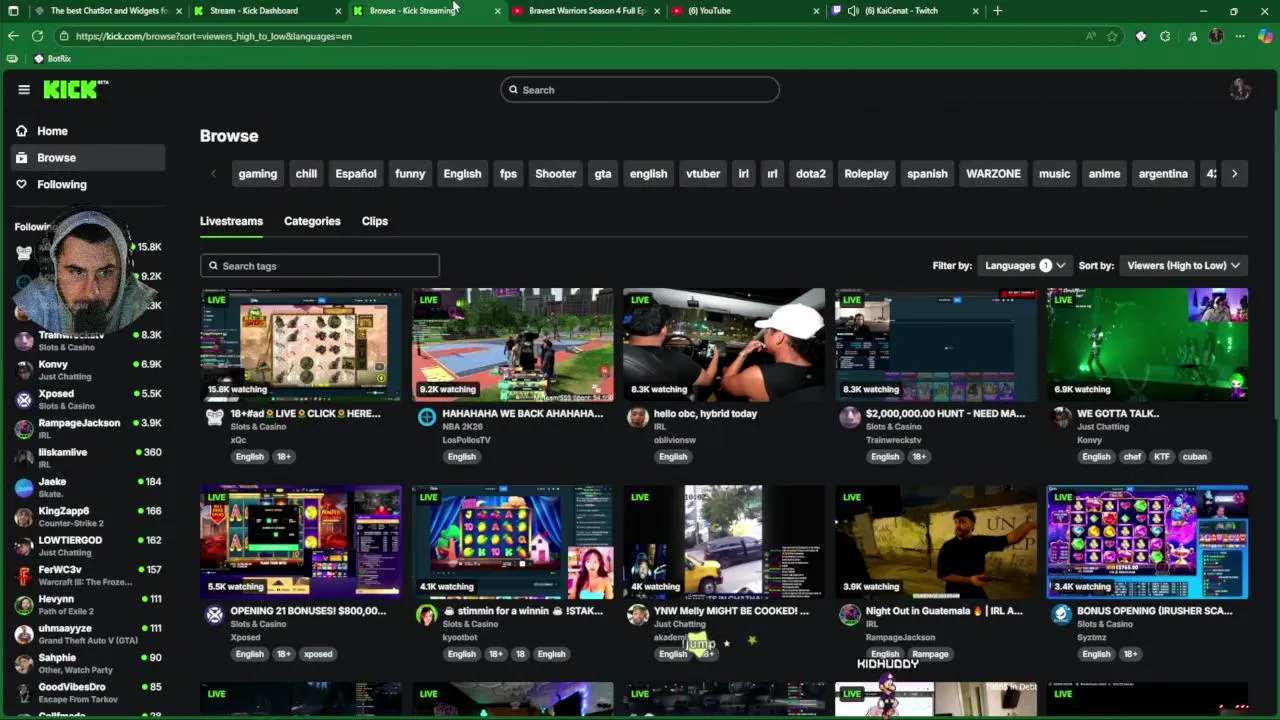
Task: Click the BotRix bookmark
Action: point(52,59)
